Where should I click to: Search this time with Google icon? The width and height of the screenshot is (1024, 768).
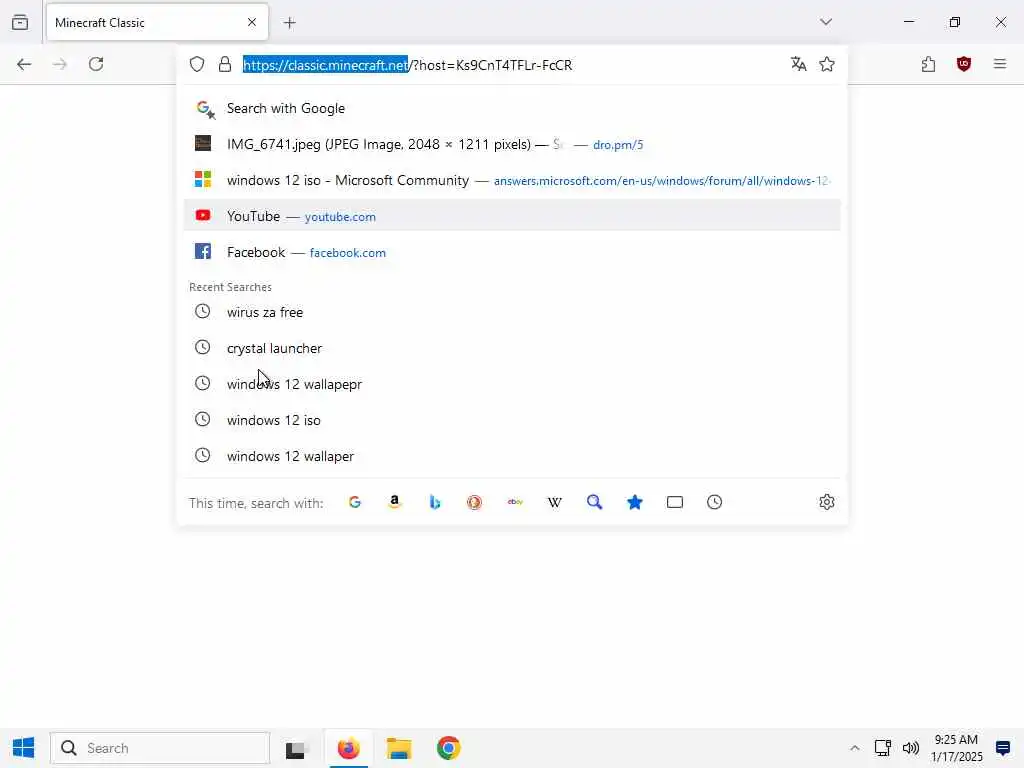[x=355, y=502]
